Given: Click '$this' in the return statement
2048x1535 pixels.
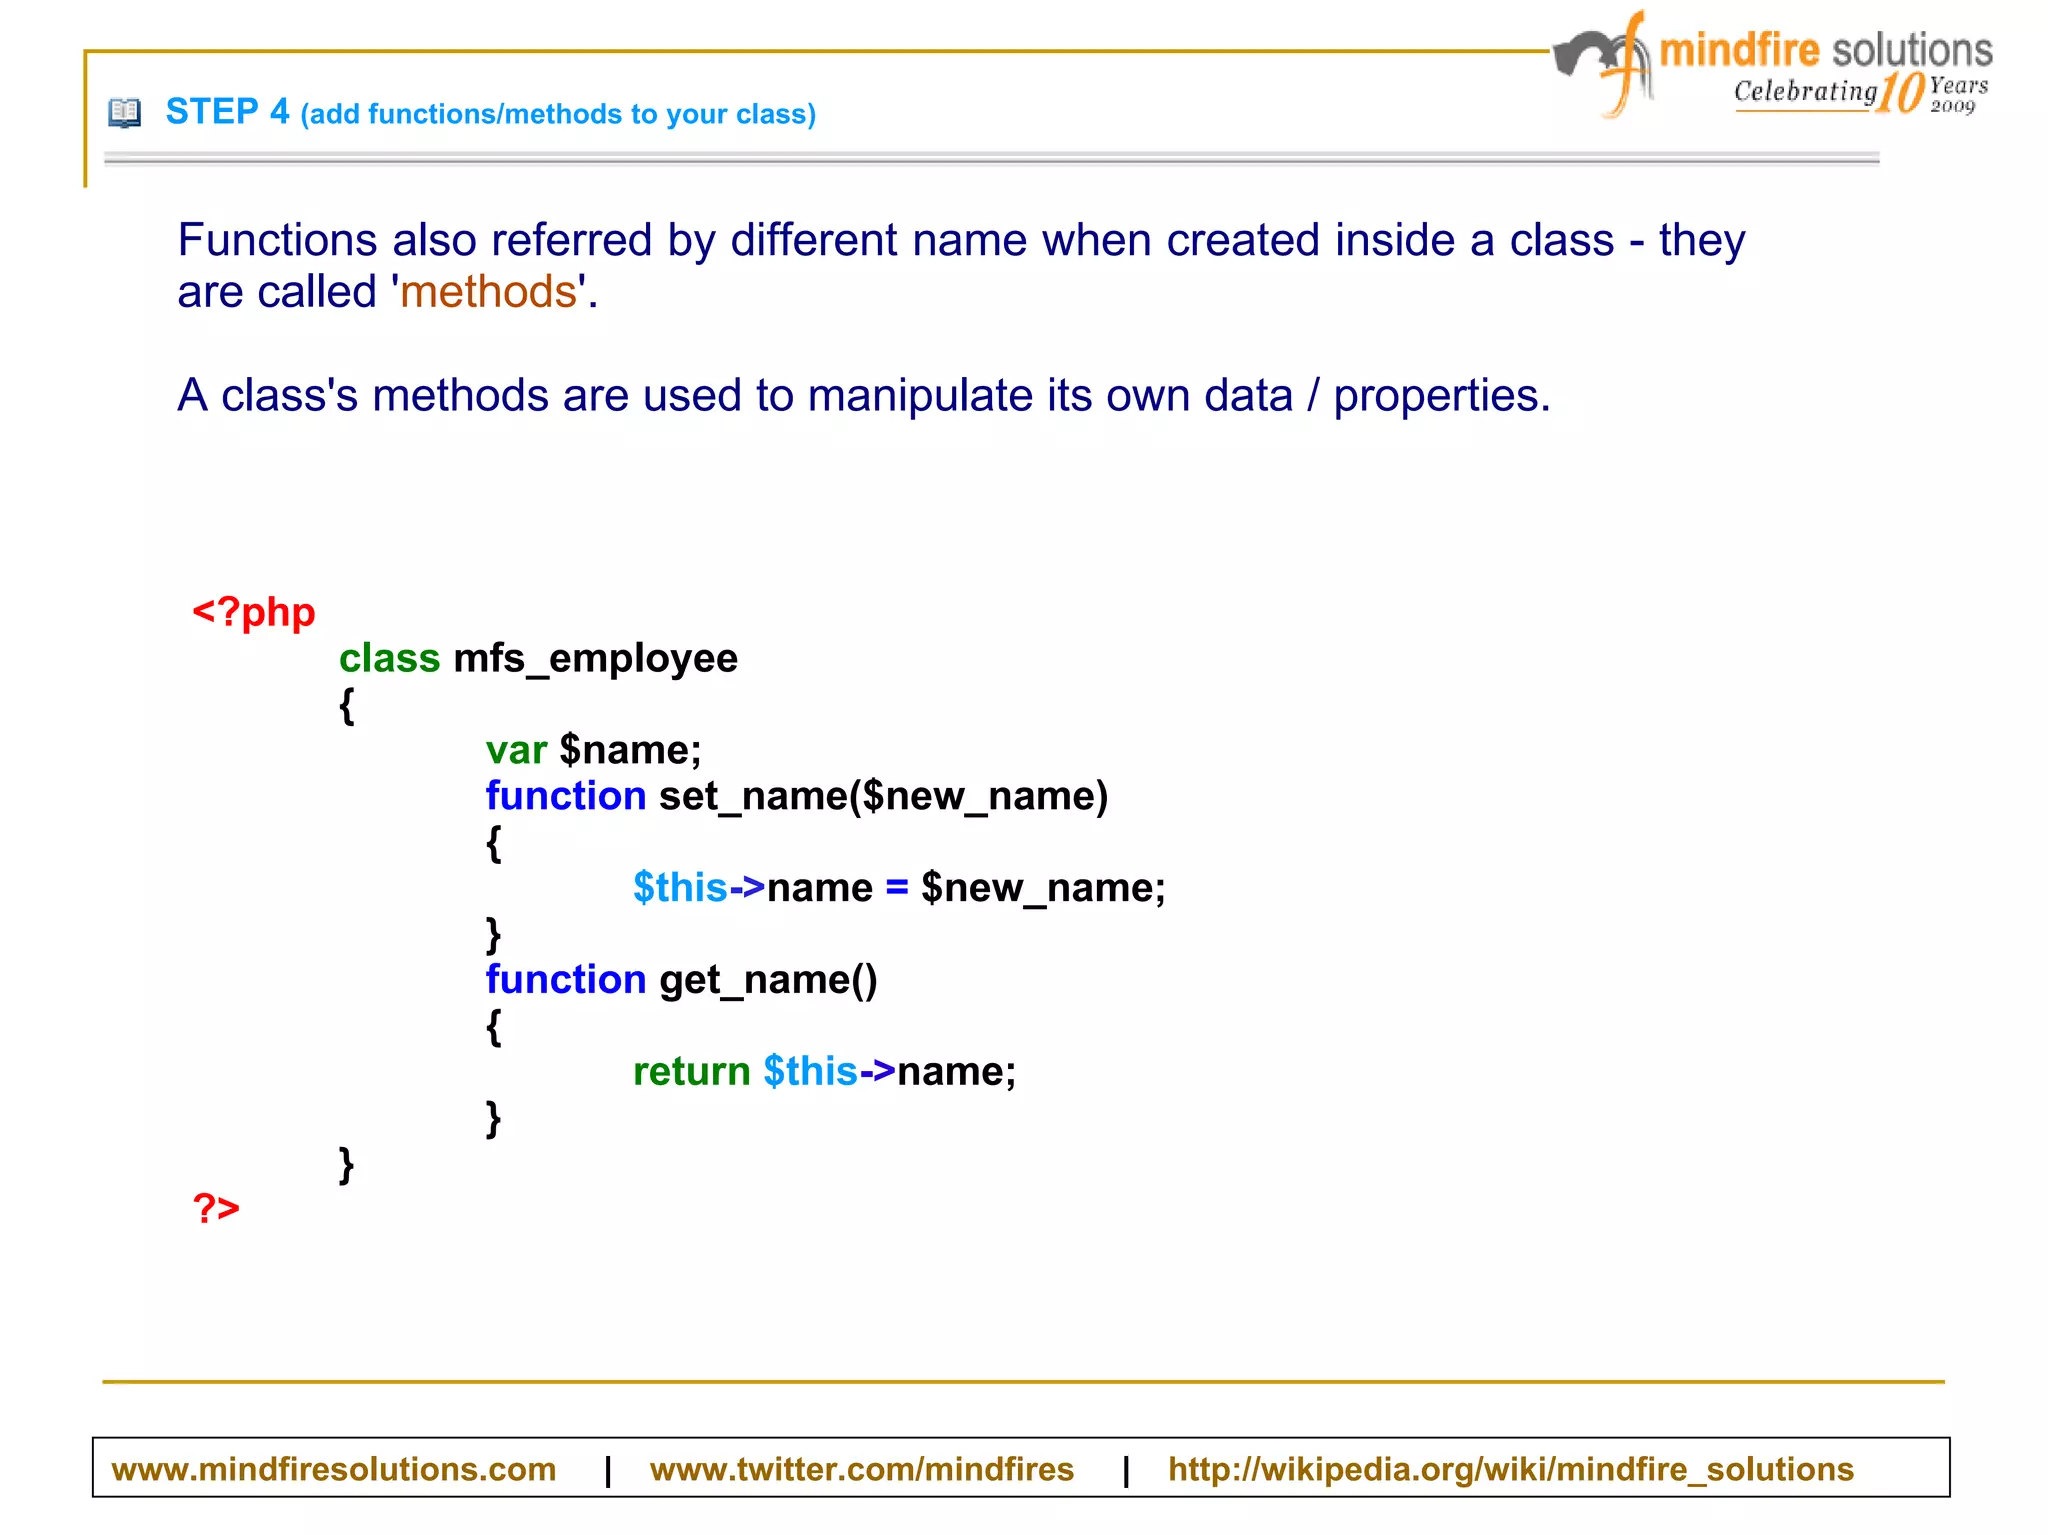Looking at the screenshot, I should coord(811,1072).
